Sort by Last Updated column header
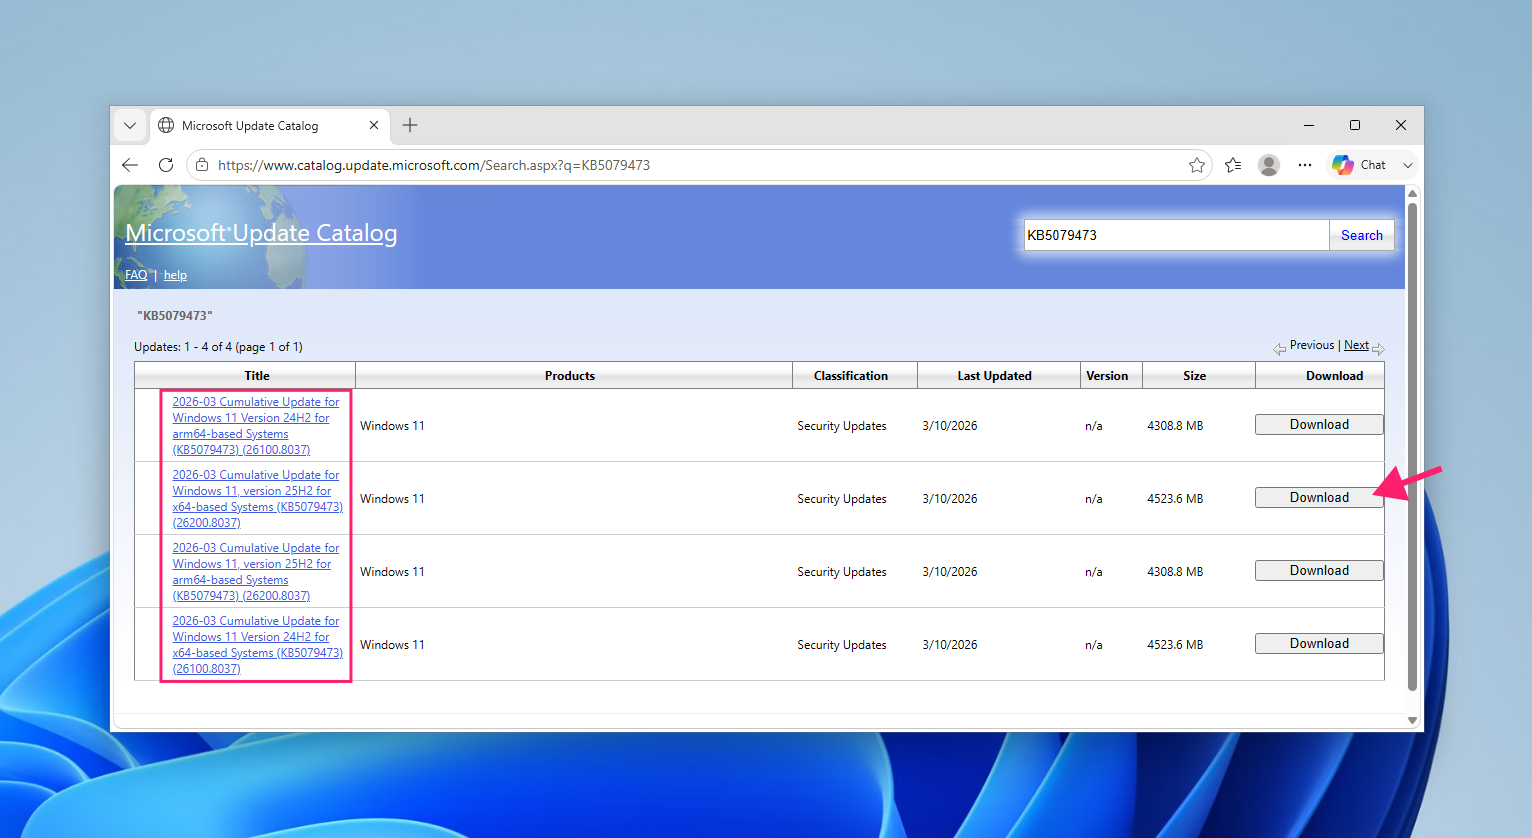The height and width of the screenshot is (838, 1532). coord(994,376)
